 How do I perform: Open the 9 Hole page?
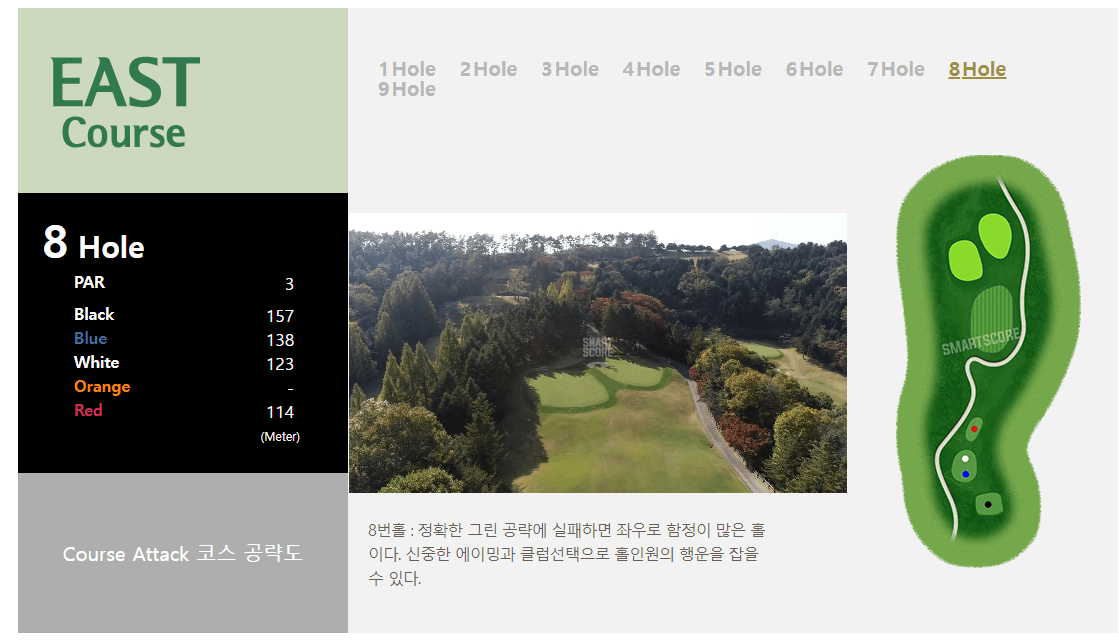[x=406, y=89]
